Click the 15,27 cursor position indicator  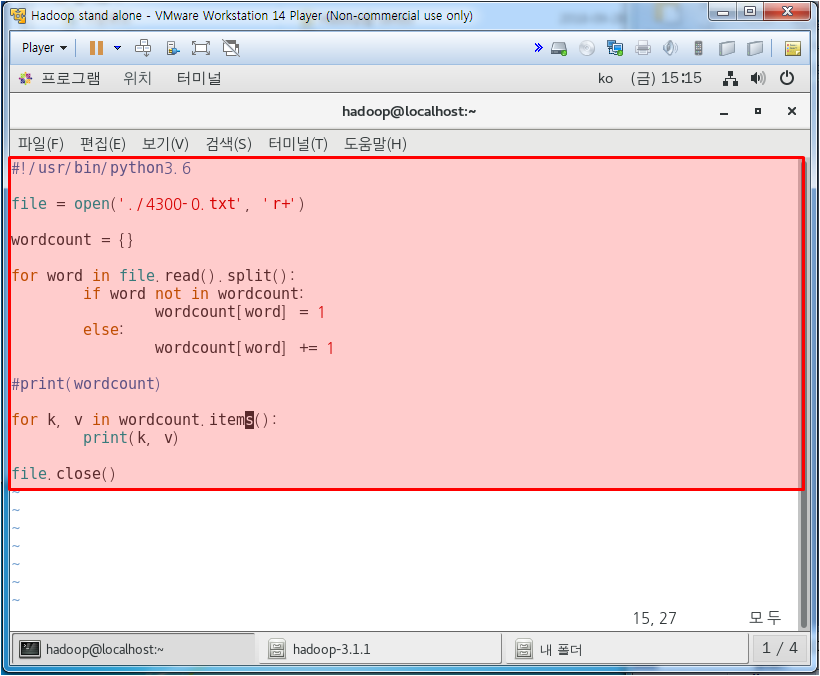tap(654, 618)
